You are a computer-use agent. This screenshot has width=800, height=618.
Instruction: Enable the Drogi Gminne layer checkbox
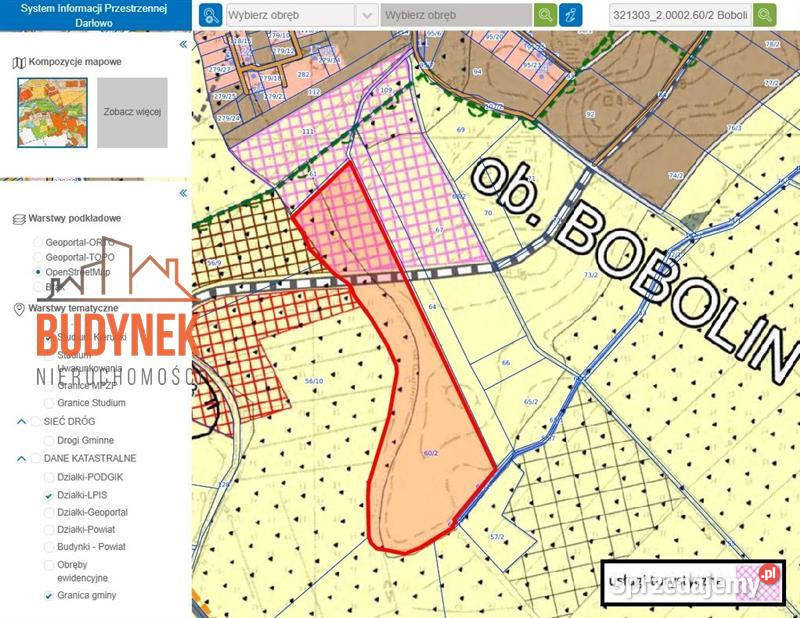click(x=50, y=440)
